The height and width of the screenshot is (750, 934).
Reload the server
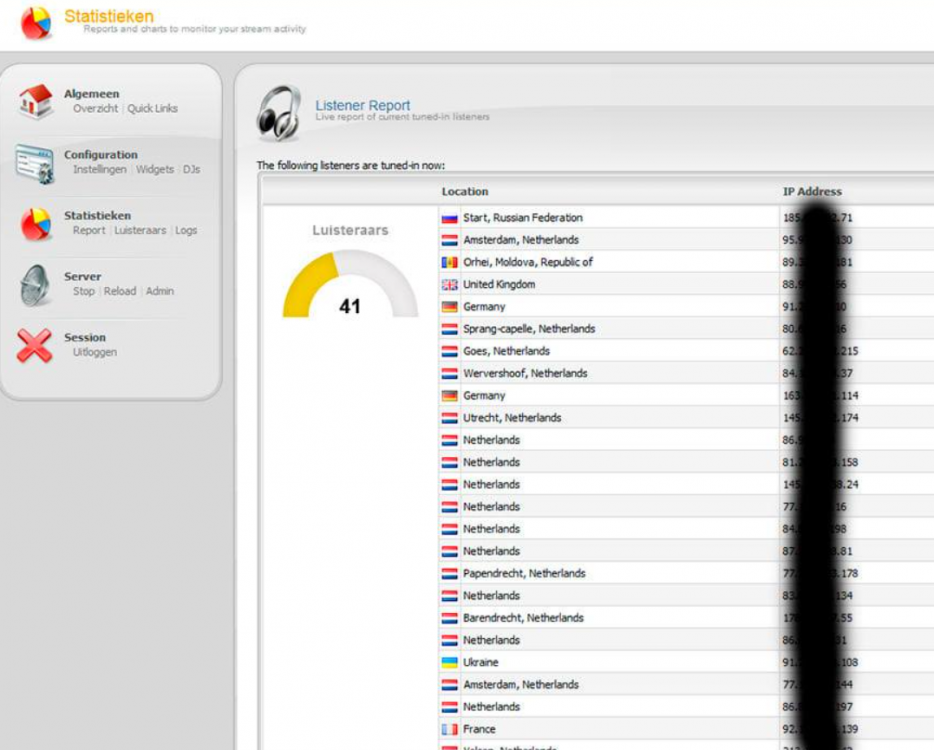pyautogui.click(x=120, y=292)
